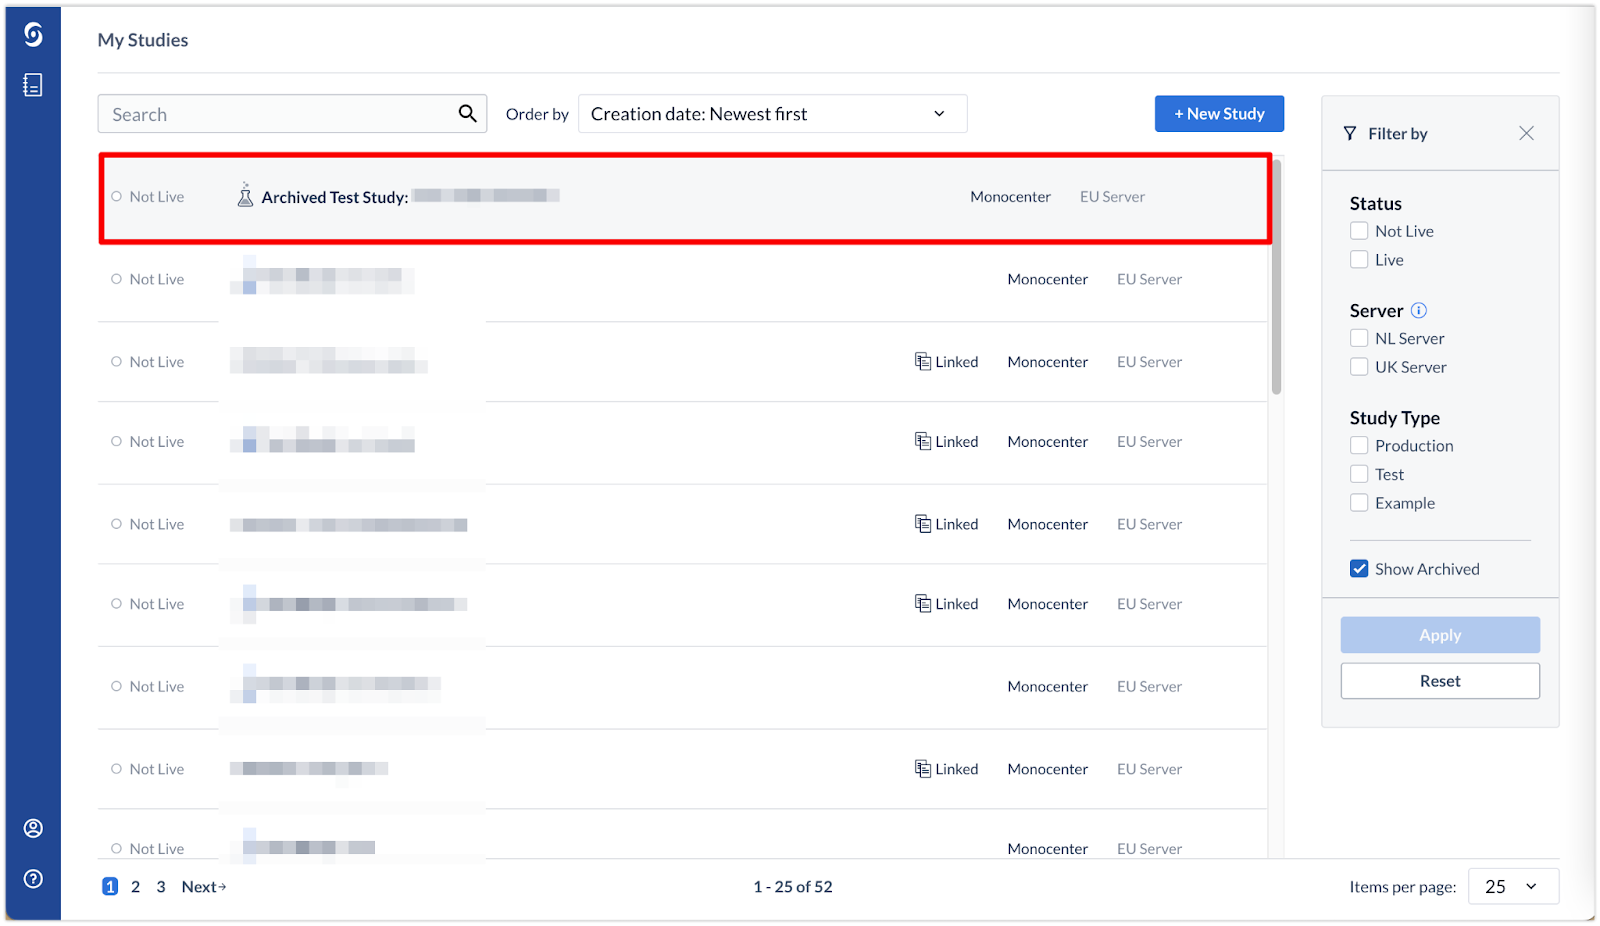Uncheck the Show Archived checkbox

(1359, 569)
